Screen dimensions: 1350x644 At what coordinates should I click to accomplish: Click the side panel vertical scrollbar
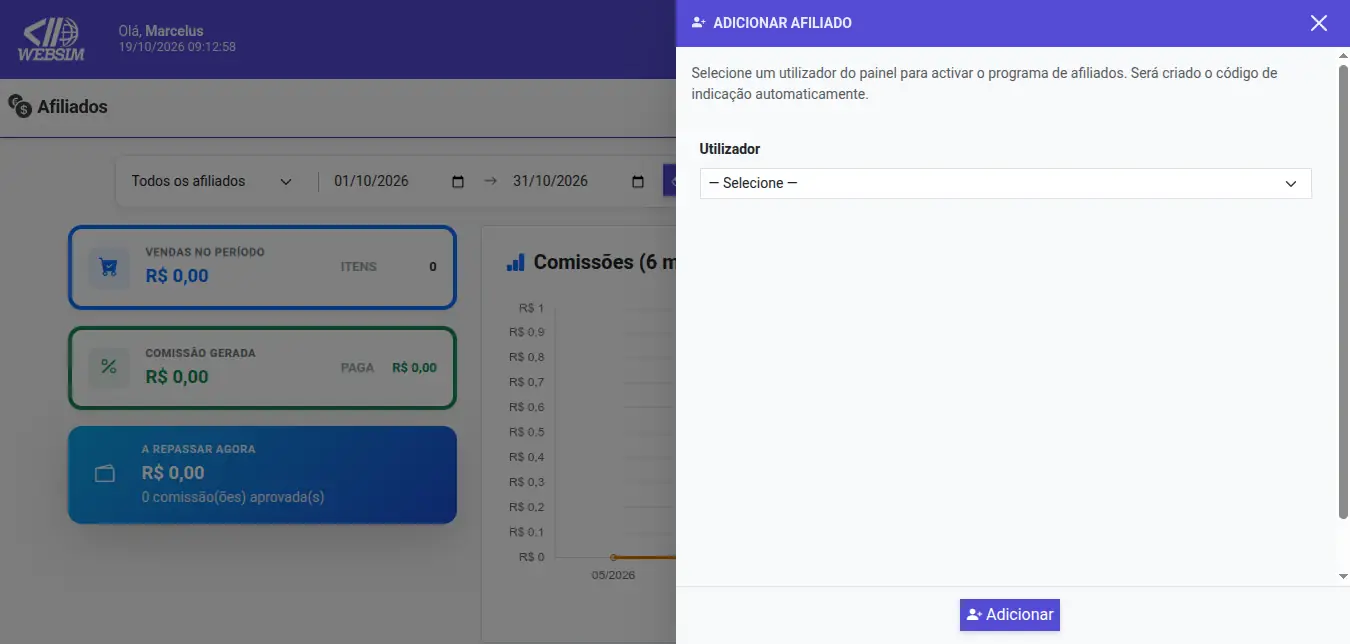pos(1343,290)
